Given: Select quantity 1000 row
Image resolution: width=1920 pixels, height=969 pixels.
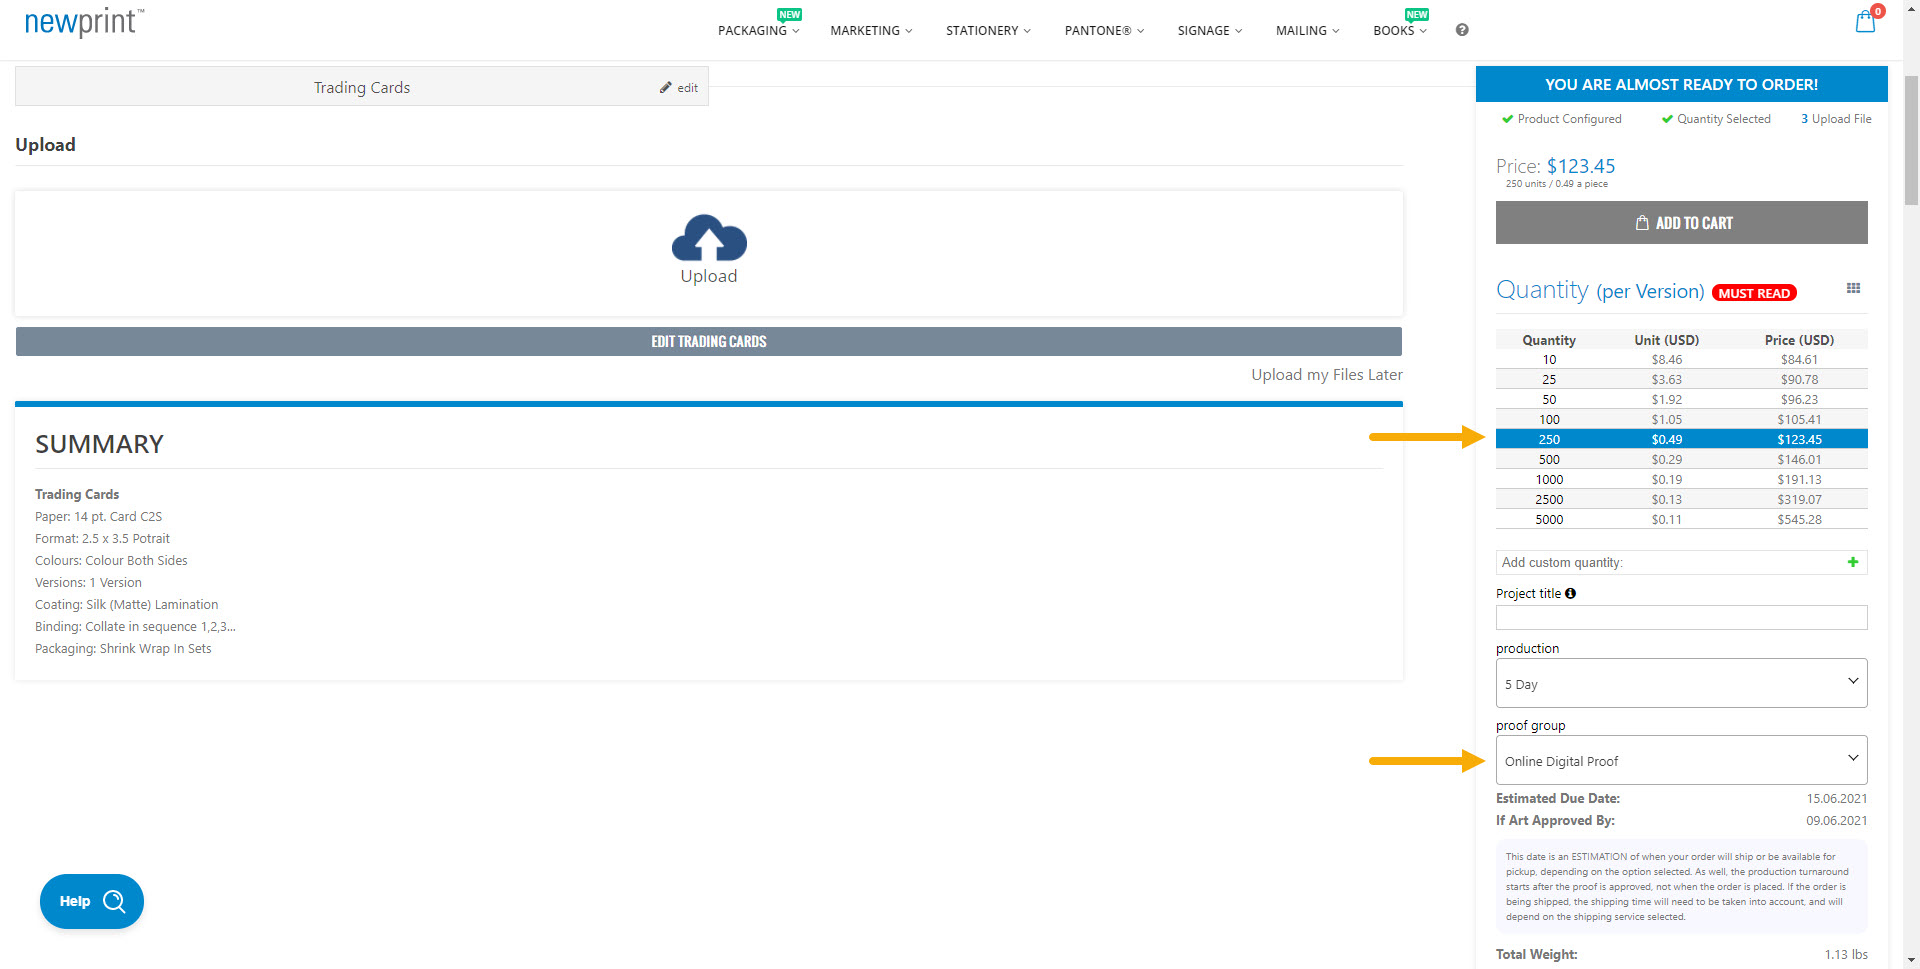Looking at the screenshot, I should point(1681,479).
